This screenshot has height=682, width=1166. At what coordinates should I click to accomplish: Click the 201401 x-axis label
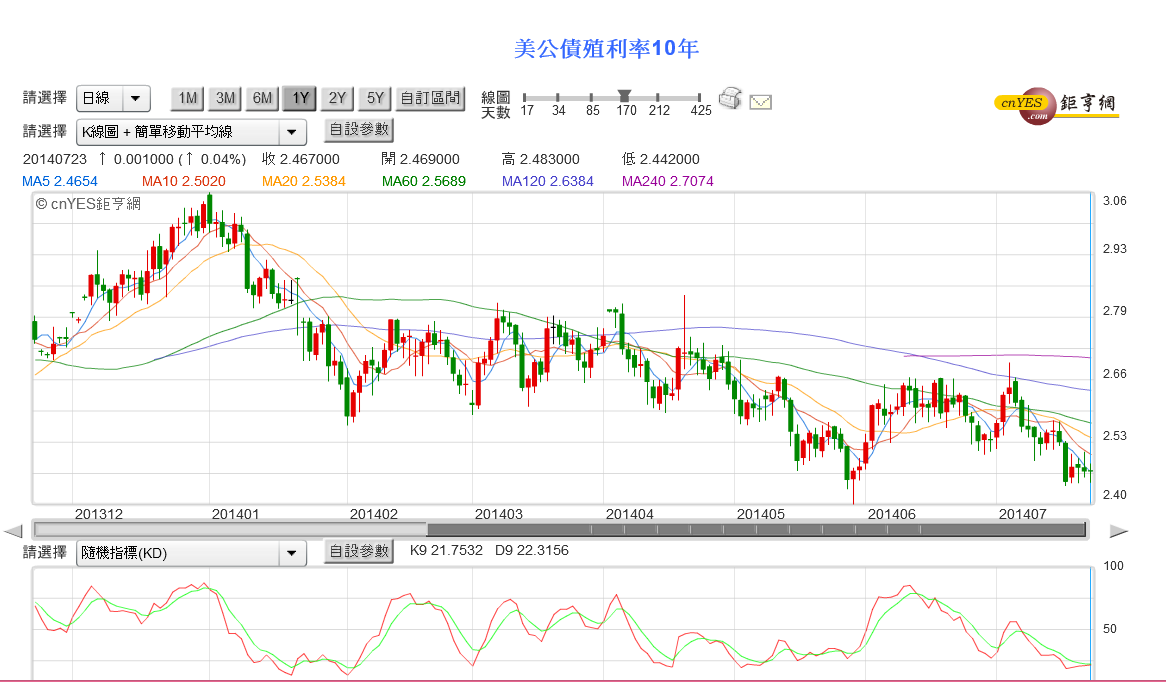236,514
